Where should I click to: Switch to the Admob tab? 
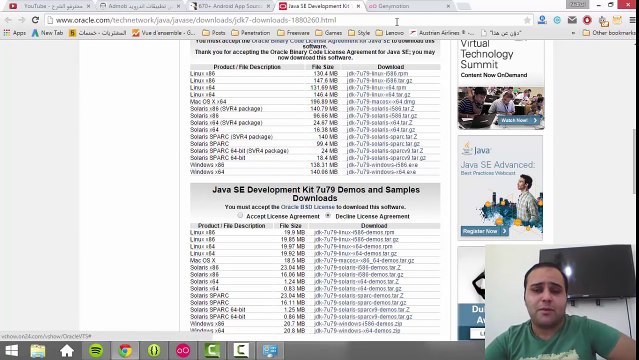[x=141, y=6]
